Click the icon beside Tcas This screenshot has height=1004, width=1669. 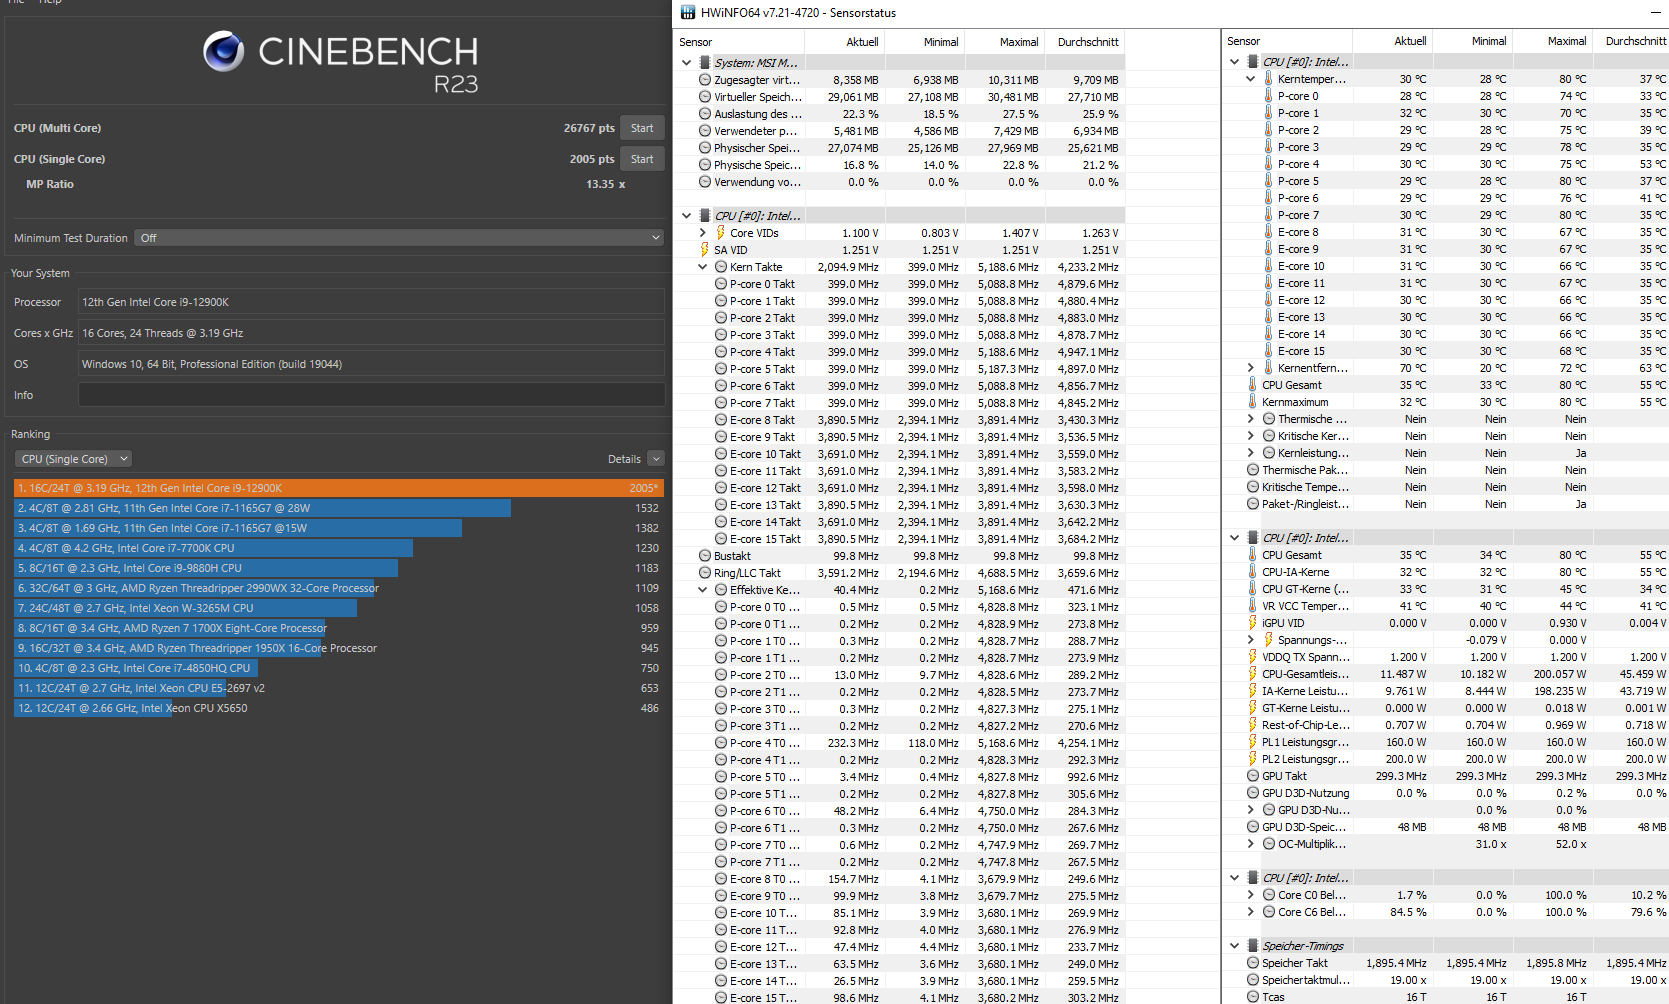tap(1253, 997)
